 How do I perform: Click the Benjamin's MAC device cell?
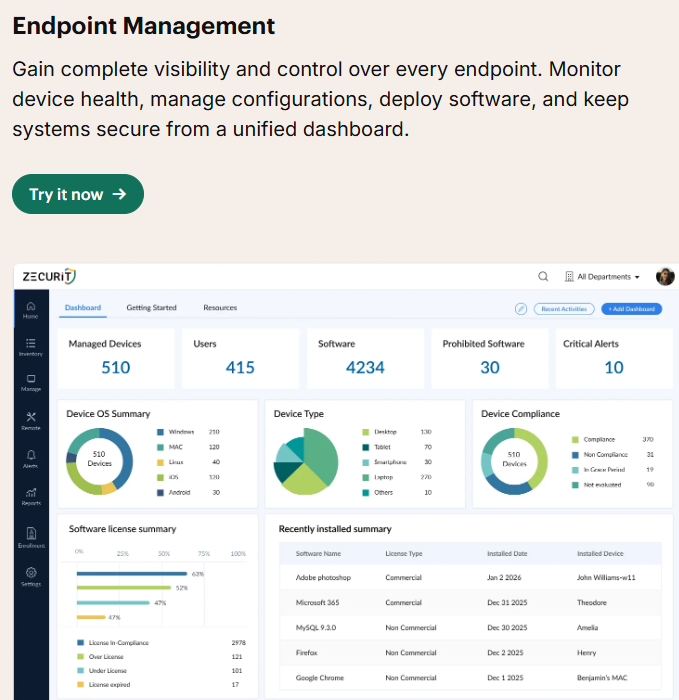(602, 678)
